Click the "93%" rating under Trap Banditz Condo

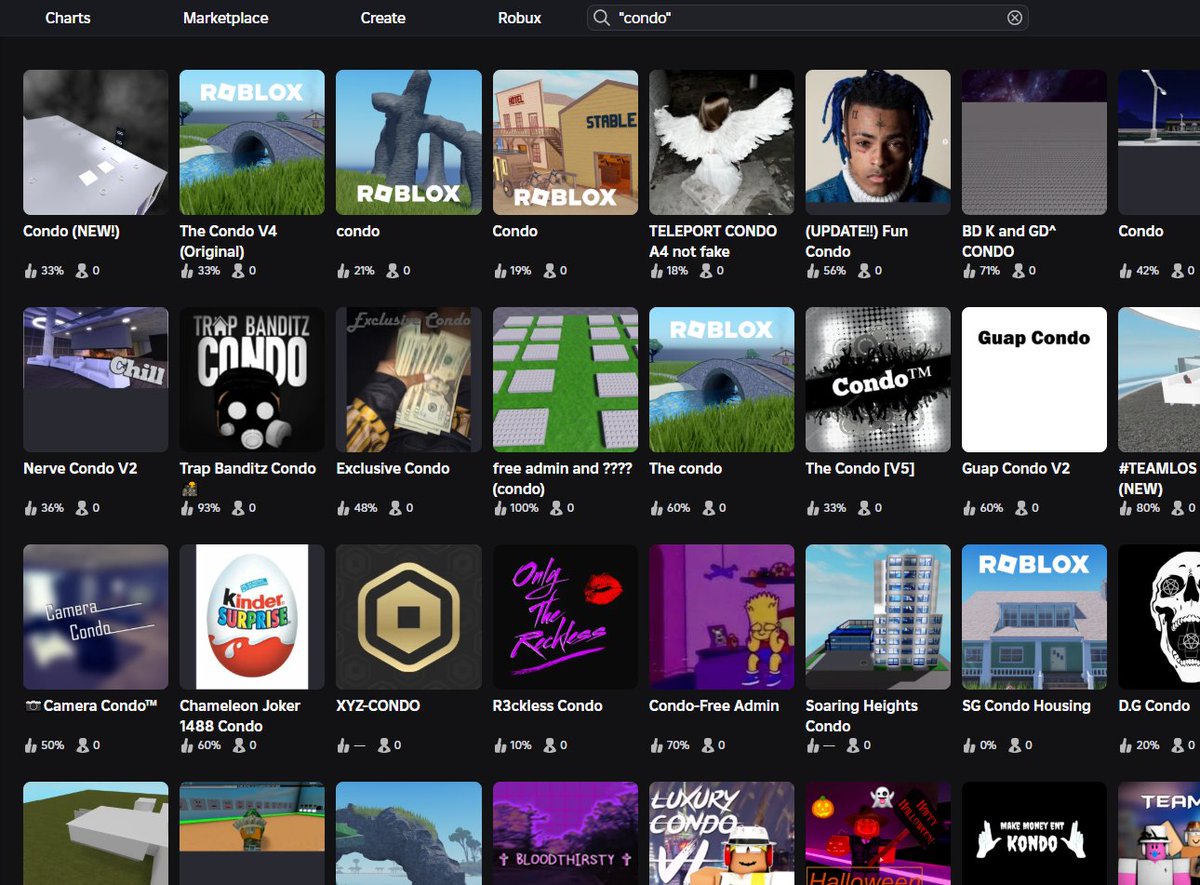[208, 508]
